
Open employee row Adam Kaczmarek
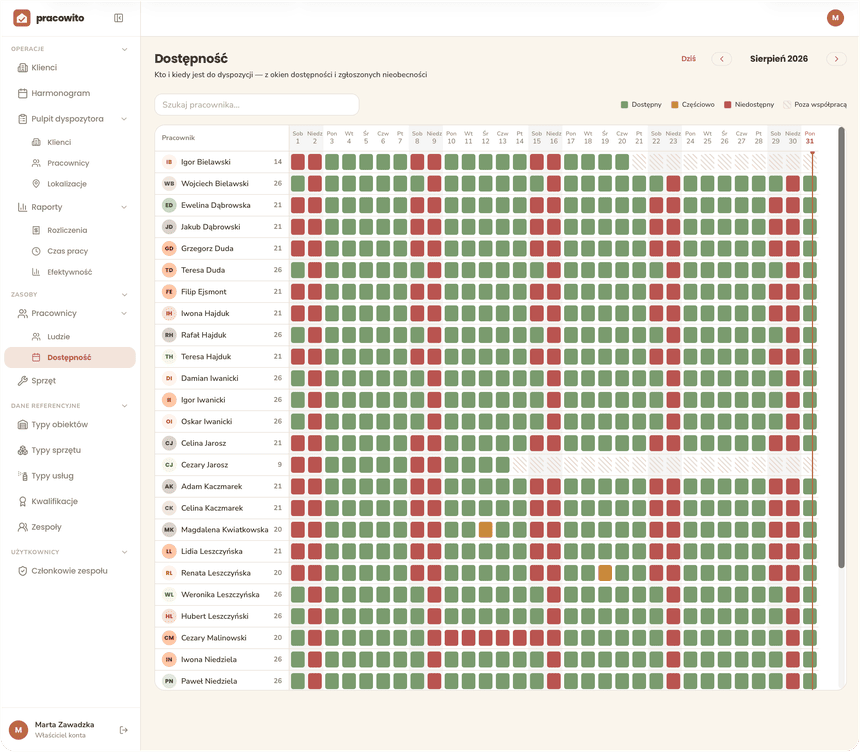(x=222, y=487)
